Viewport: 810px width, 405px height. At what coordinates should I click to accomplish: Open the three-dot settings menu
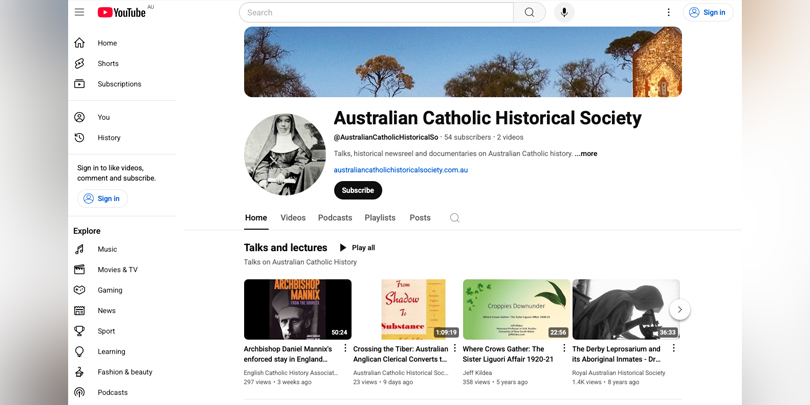[668, 12]
